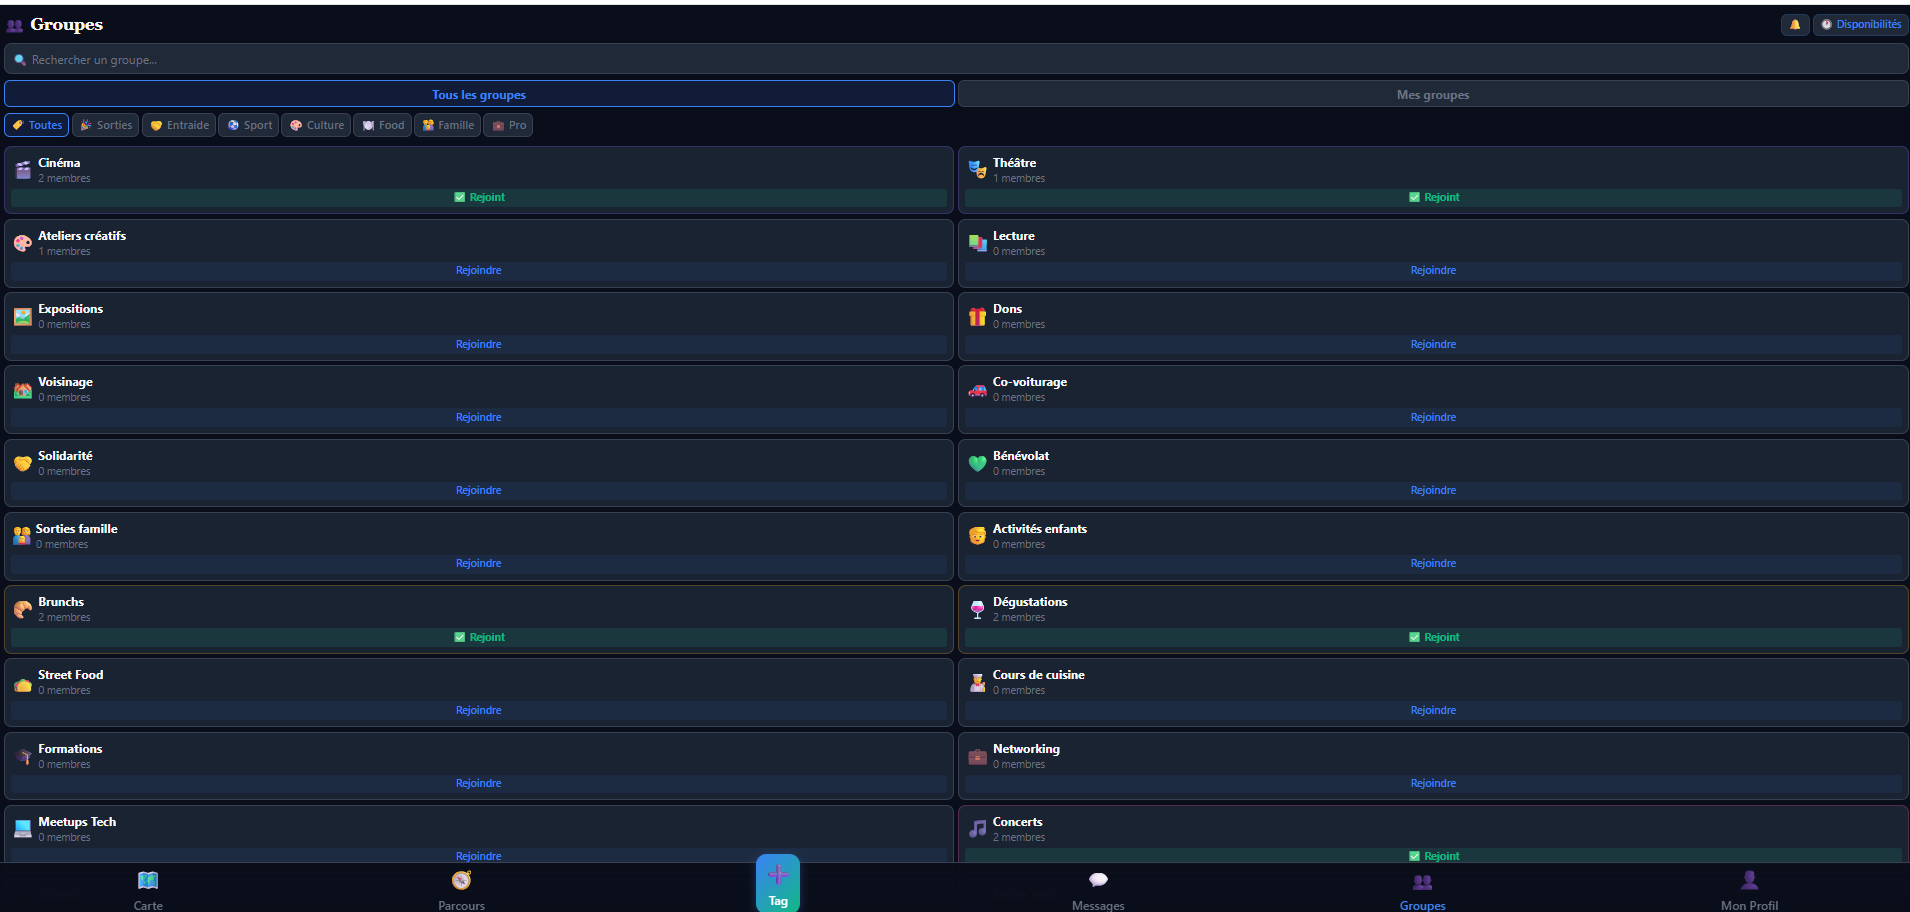Viewport: 1910px width, 912px height.
Task: Open Disponibilités button
Action: 1860,25
